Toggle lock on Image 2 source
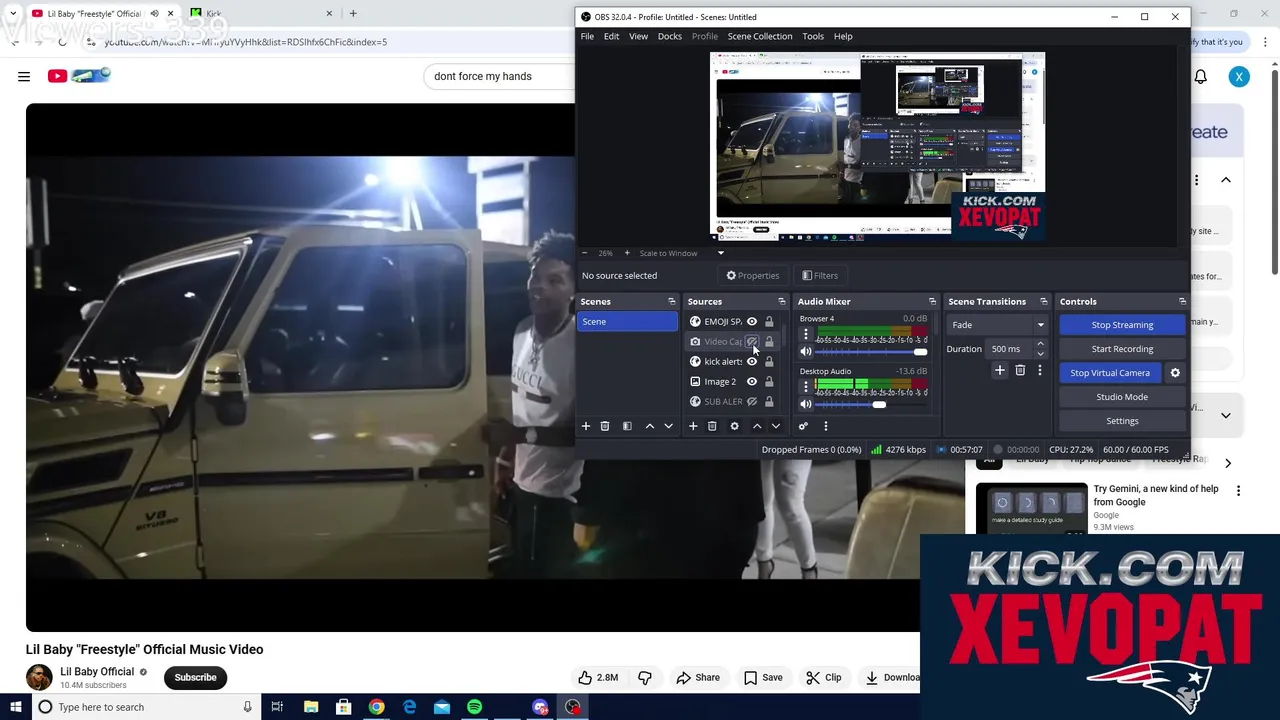The image size is (1280, 720). pyautogui.click(x=769, y=382)
